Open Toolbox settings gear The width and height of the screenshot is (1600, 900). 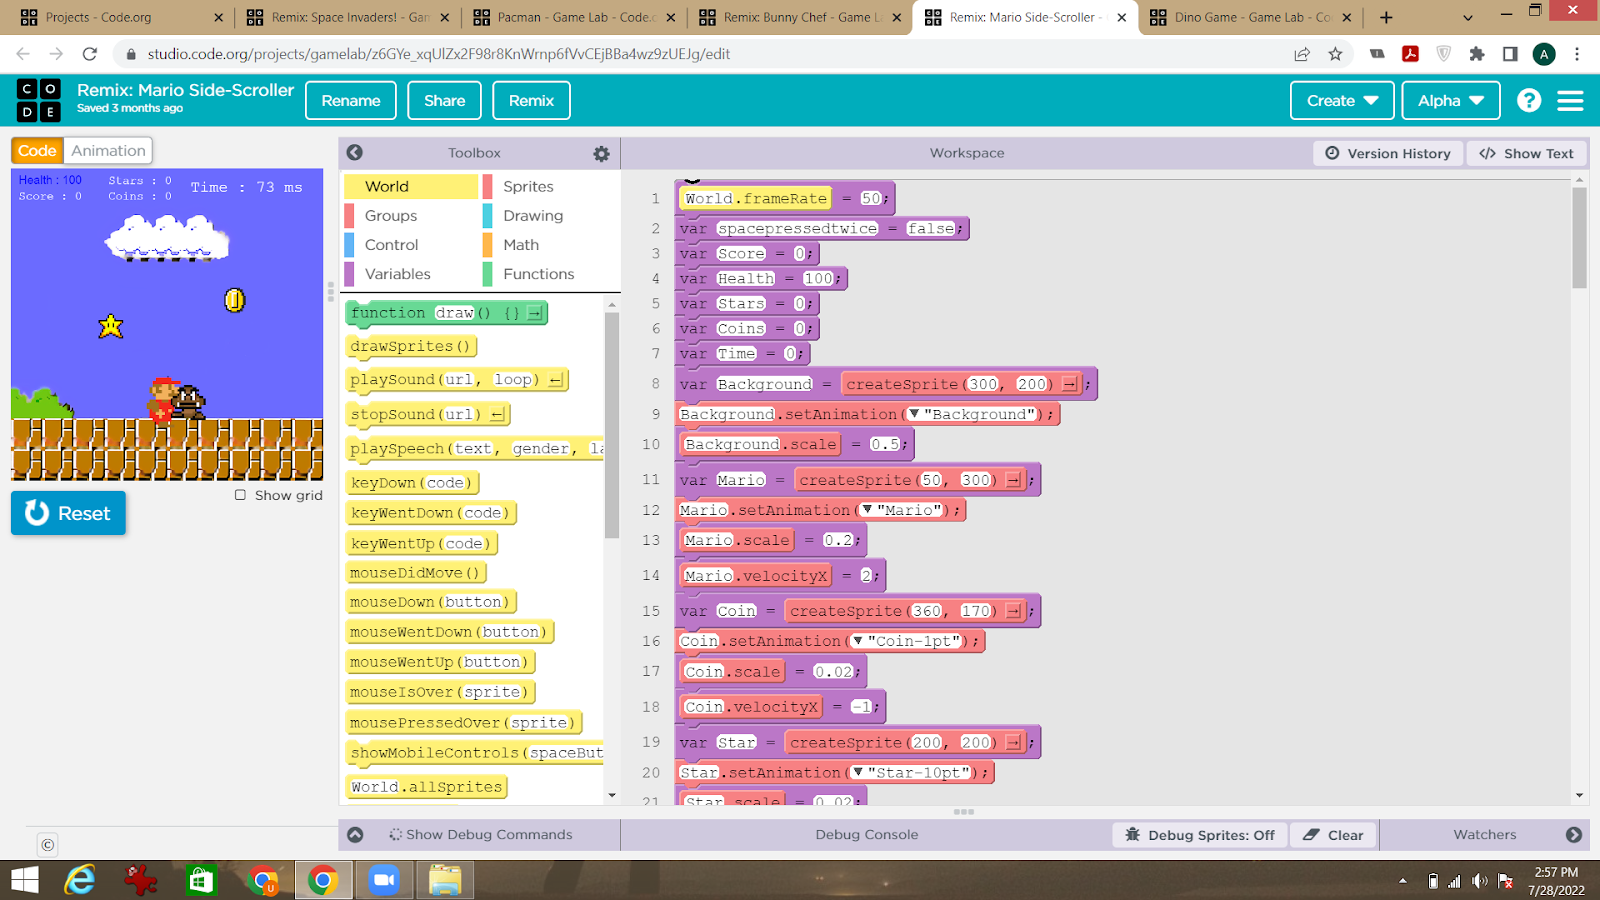(601, 154)
